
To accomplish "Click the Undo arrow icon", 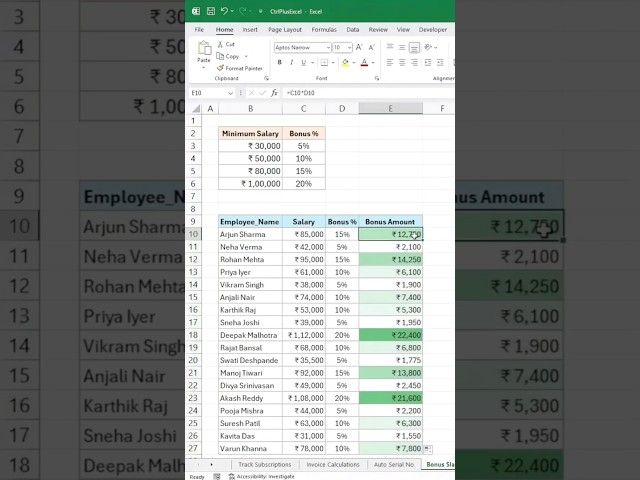I will (224, 11).
